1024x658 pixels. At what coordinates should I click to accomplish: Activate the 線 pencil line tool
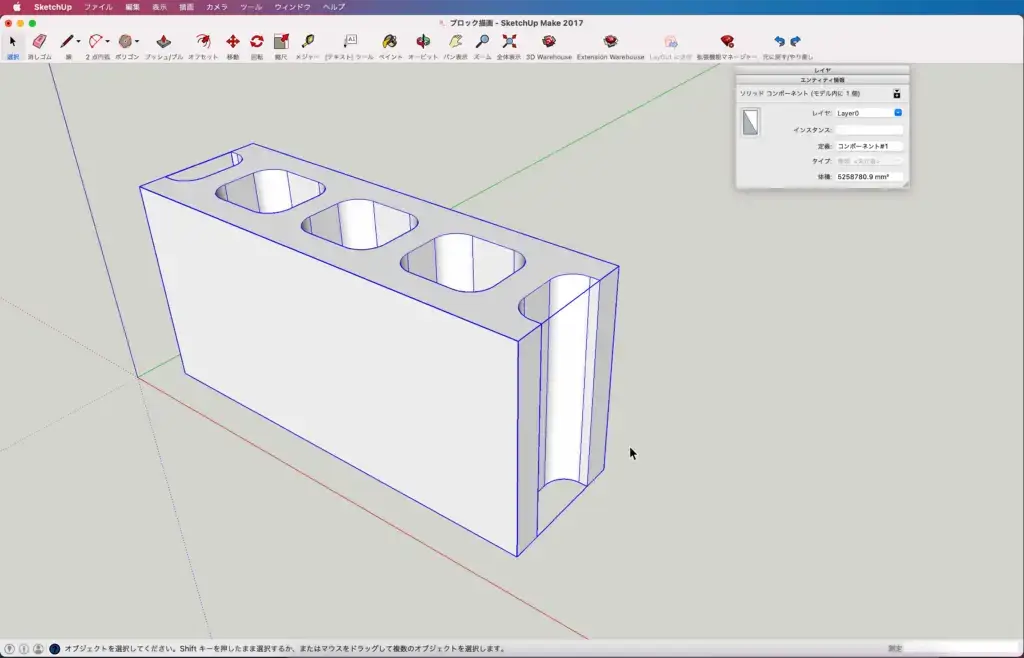click(67, 42)
